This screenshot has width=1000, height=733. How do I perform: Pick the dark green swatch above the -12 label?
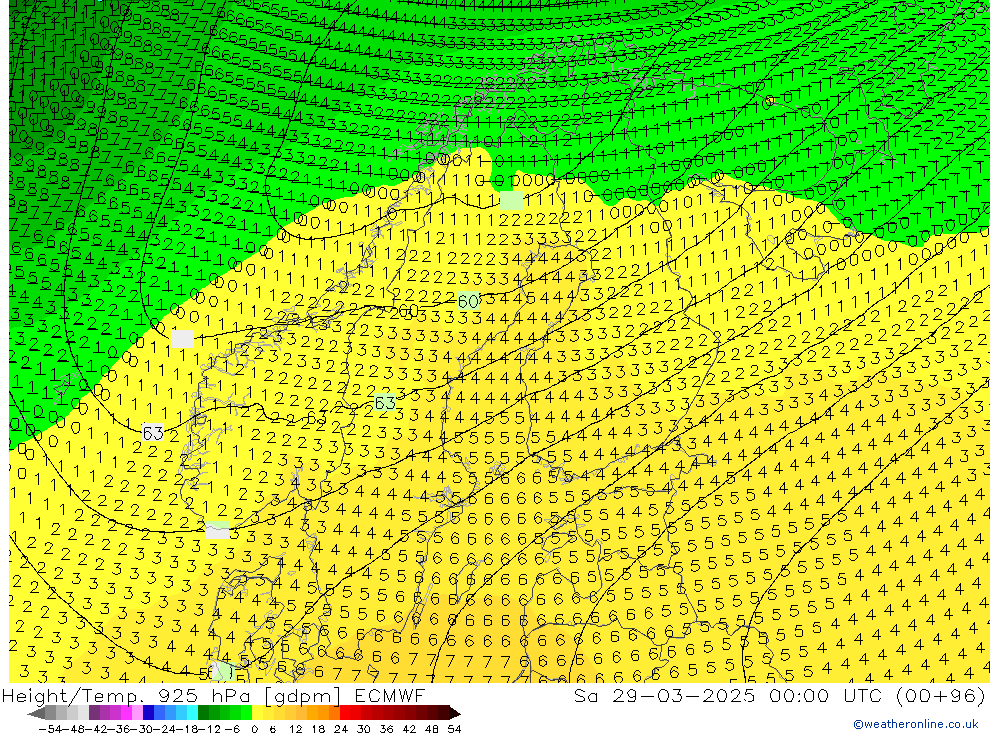[x=203, y=713]
